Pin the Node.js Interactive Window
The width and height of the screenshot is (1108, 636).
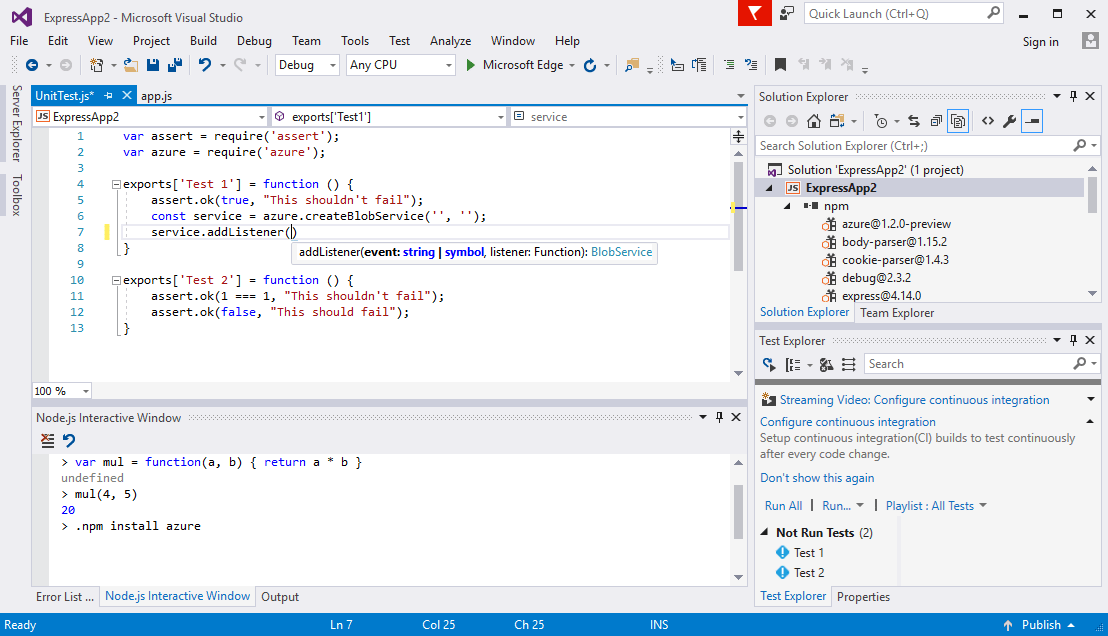(719, 417)
